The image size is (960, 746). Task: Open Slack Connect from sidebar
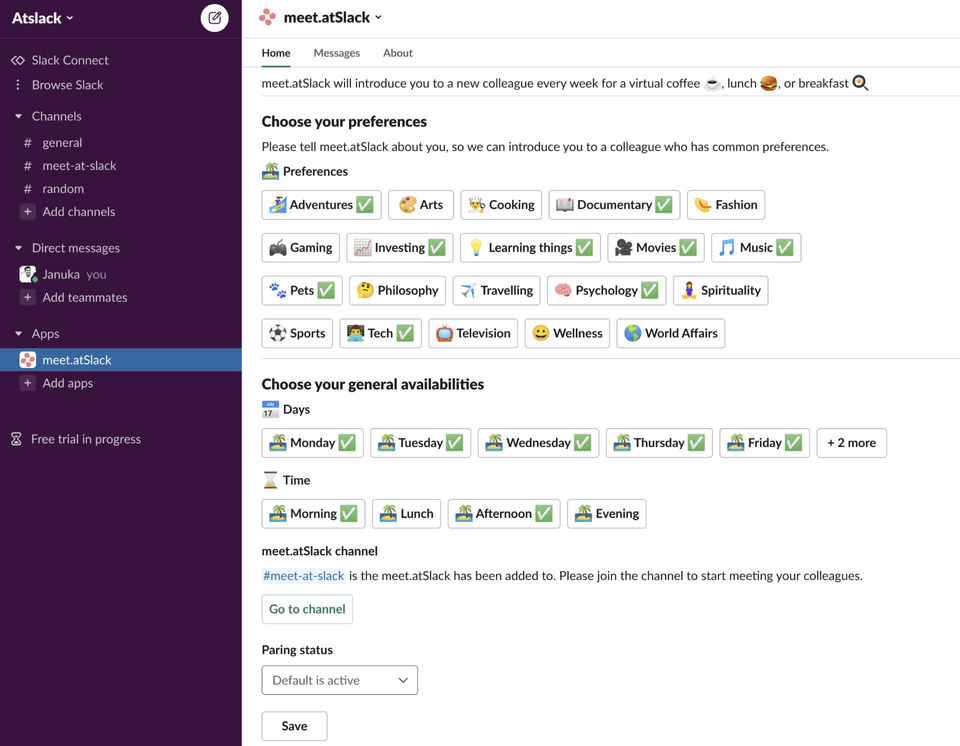tap(70, 60)
